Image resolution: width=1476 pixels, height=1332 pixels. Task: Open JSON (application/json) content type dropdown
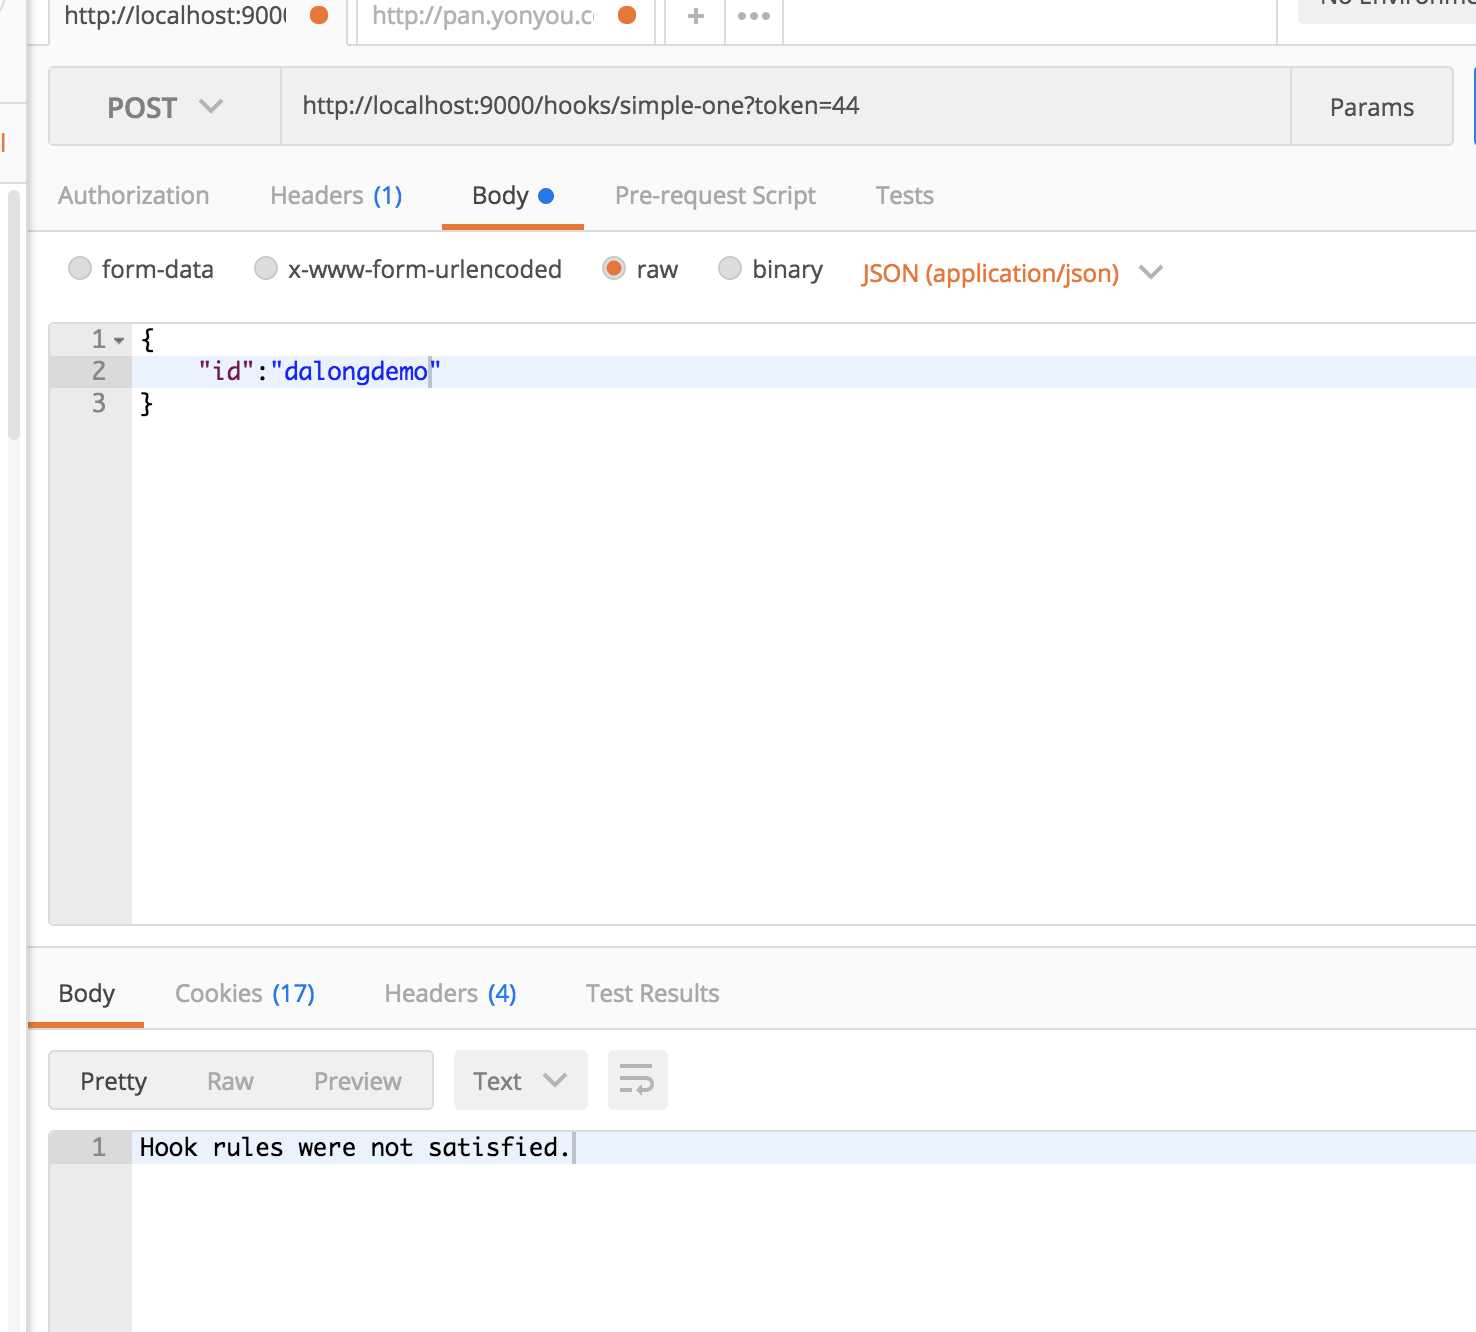point(1012,273)
